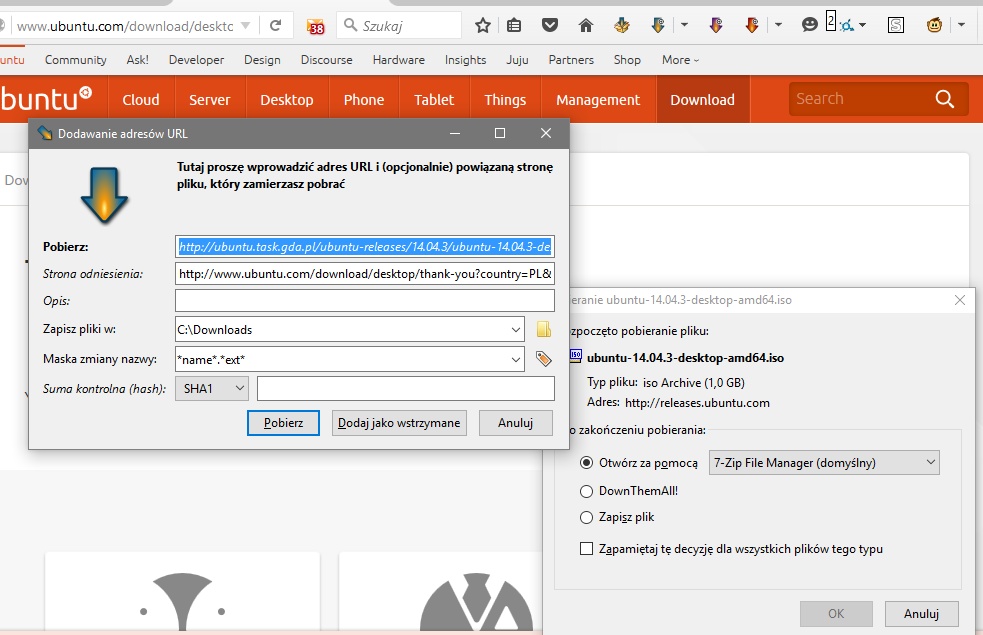Click Anuluj in Dodawanie adresów URL dialog
Viewport: 983px width, 635px height.
pos(515,422)
